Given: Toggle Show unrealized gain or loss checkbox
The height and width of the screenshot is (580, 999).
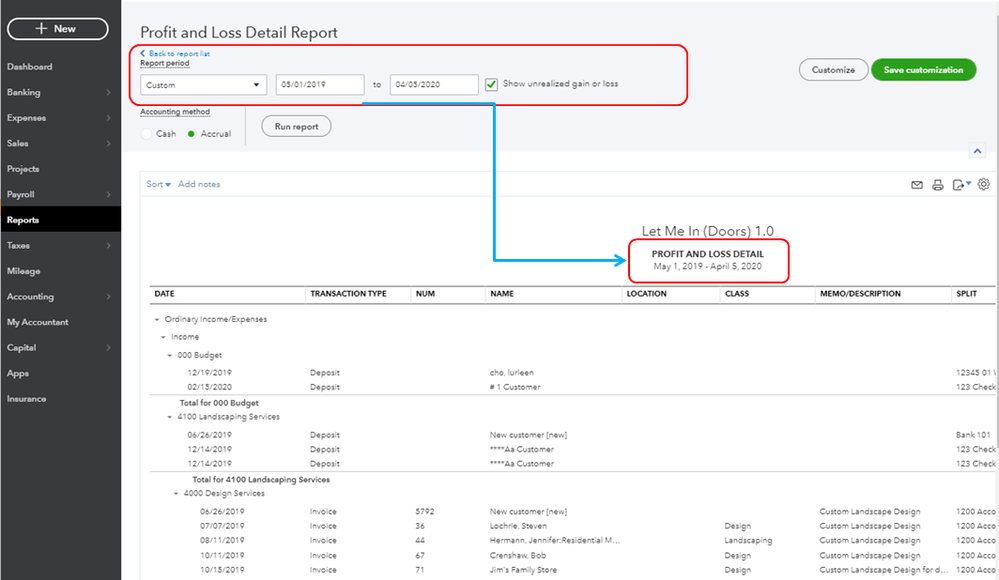Looking at the screenshot, I should coord(491,85).
